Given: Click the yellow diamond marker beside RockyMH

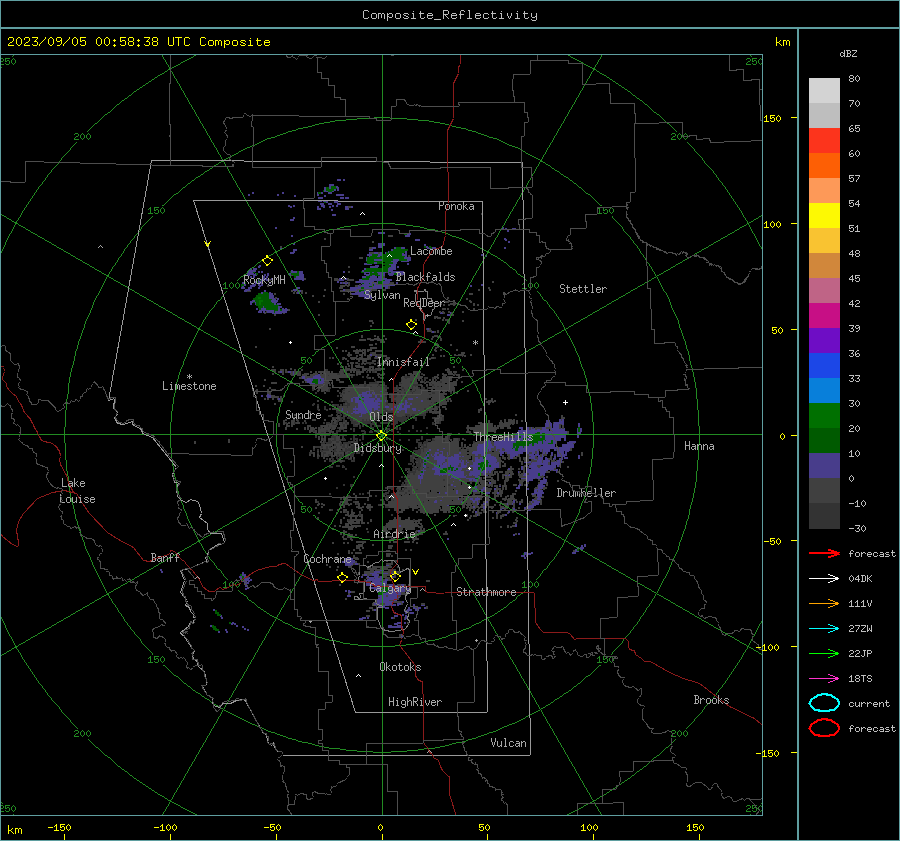Looking at the screenshot, I should point(267,261).
